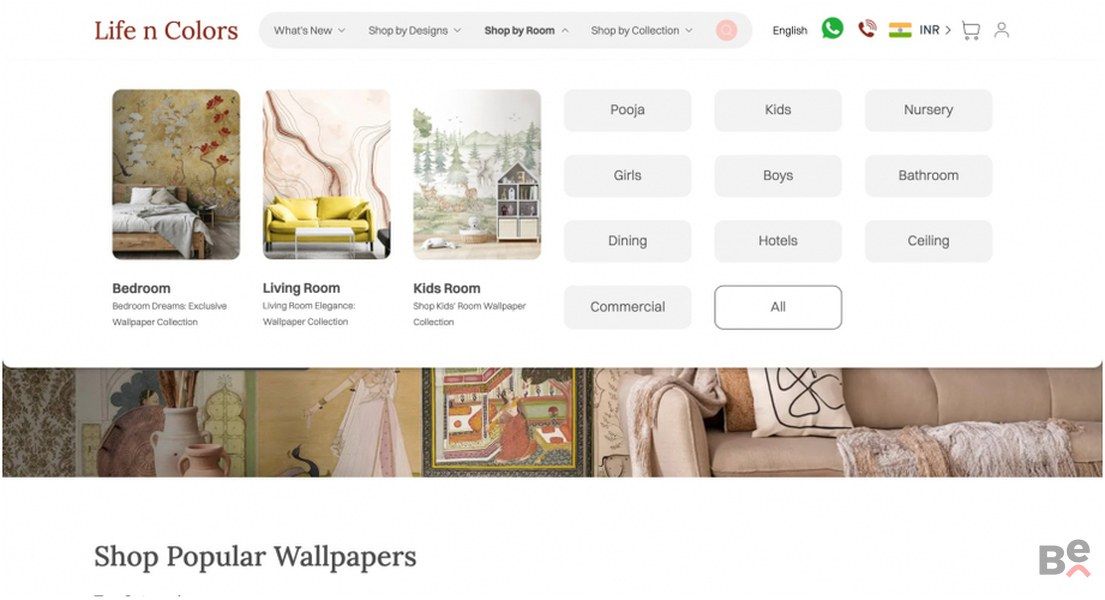Viewport: 1105px width, 600px height.
Task: Open the Bedroom wallpaper thumbnail
Action: tap(176, 174)
